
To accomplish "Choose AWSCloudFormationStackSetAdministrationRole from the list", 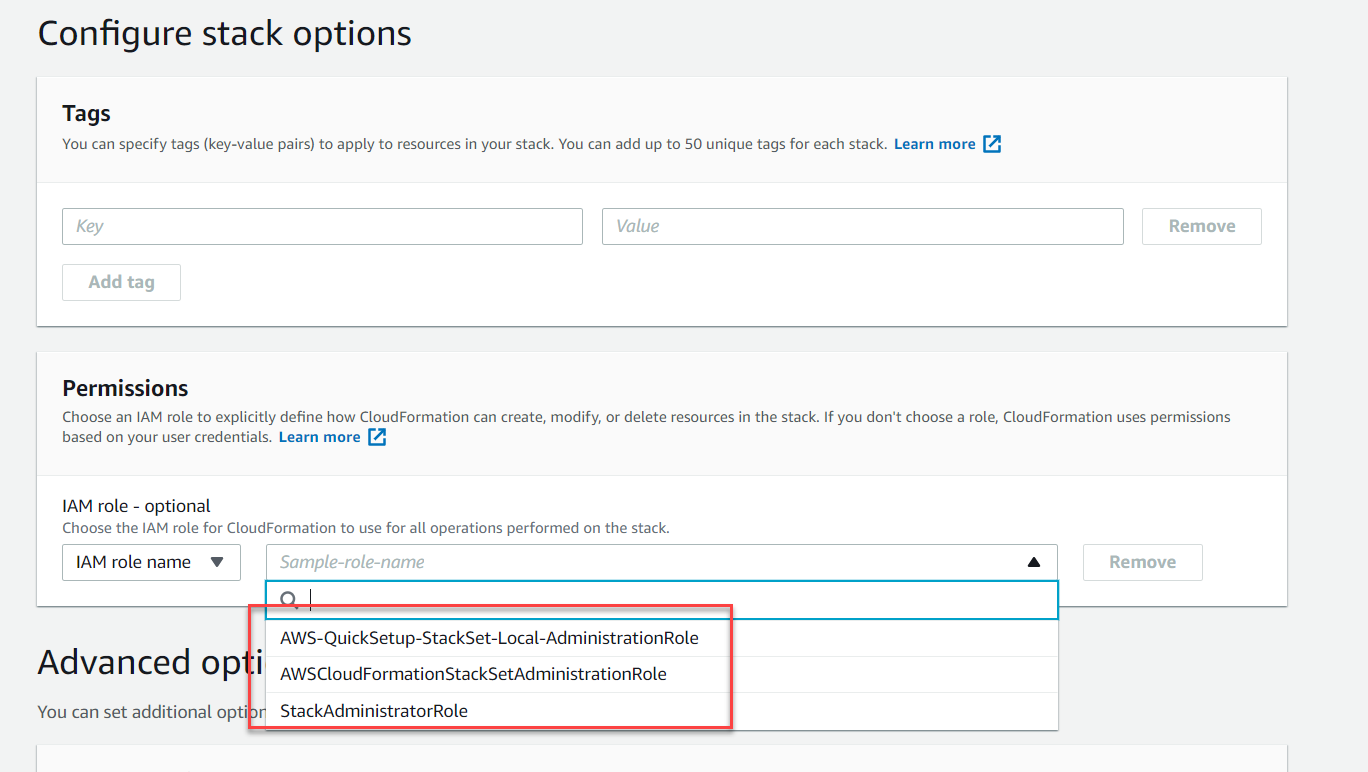I will pos(473,674).
